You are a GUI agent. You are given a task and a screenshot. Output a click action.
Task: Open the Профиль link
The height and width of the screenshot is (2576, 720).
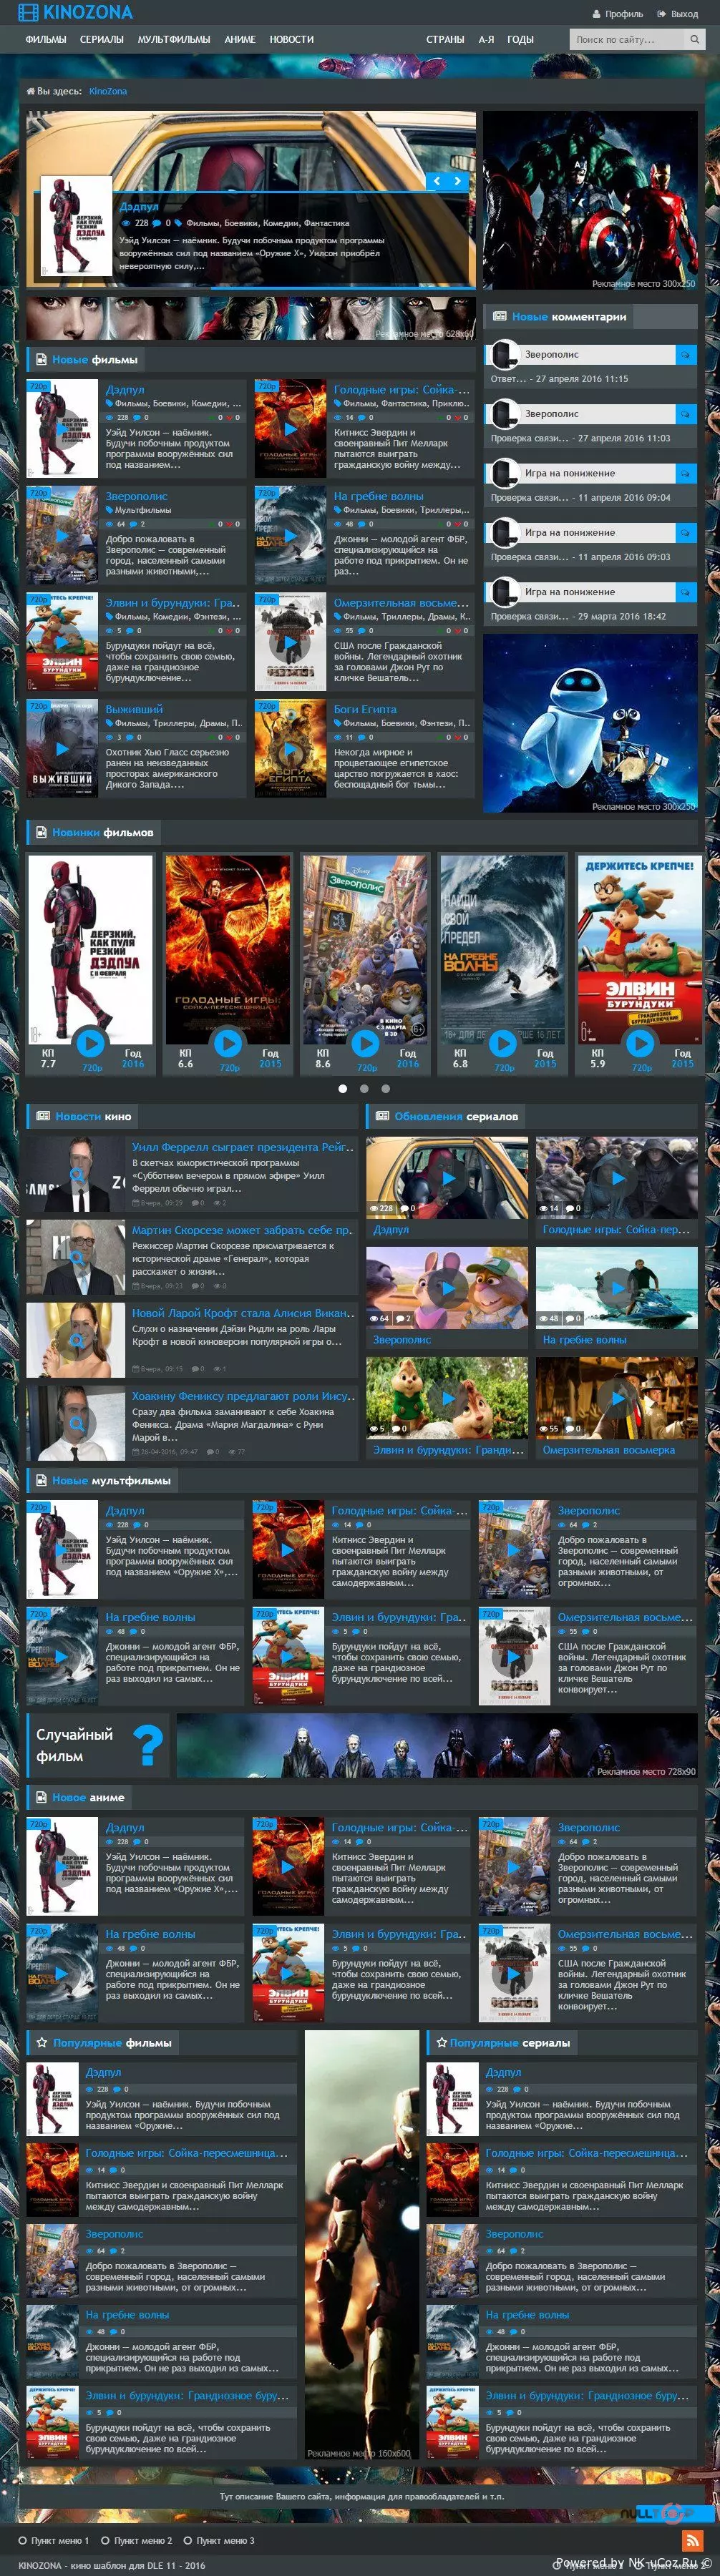click(x=624, y=14)
